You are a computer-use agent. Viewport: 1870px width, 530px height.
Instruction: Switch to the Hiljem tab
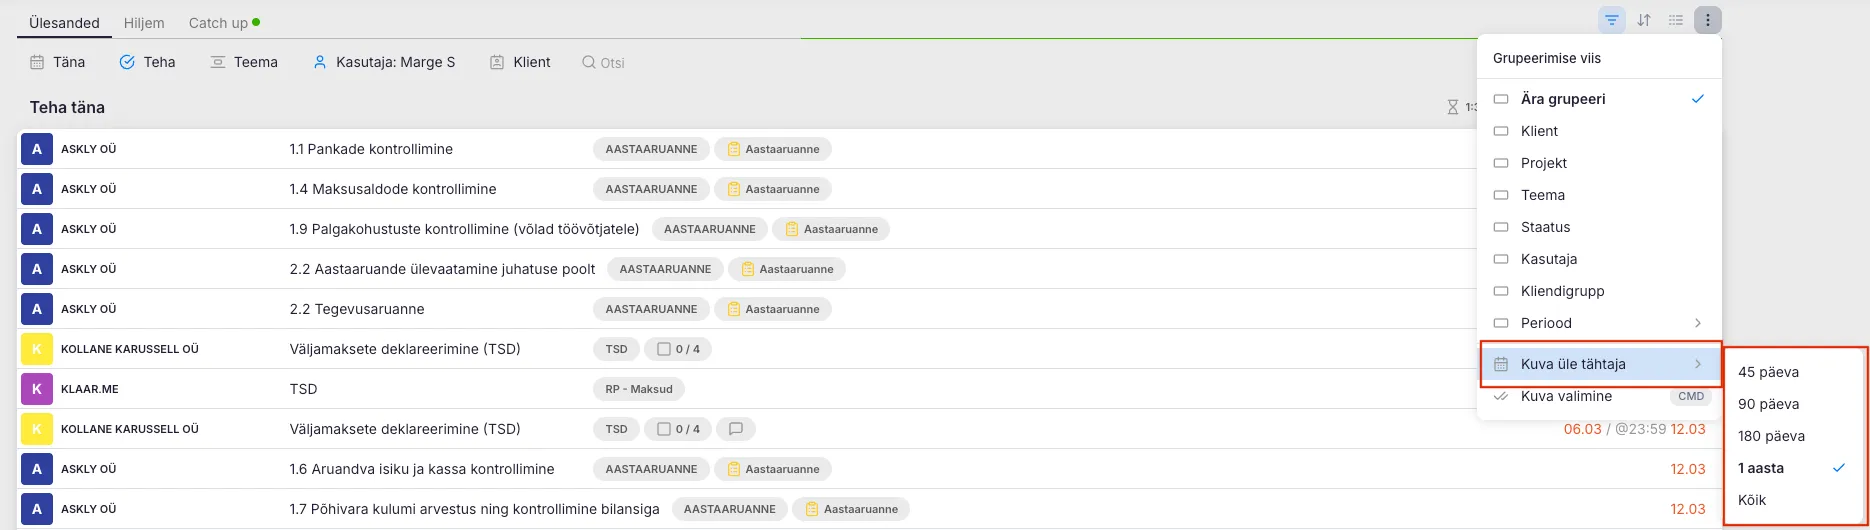[144, 22]
